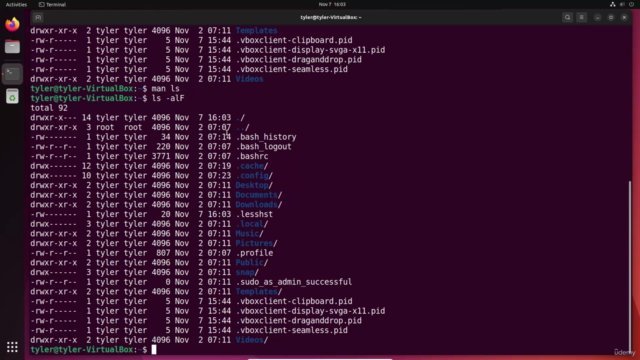640x360 pixels.
Task: Click the Music/ directory name
Action: click(249, 234)
